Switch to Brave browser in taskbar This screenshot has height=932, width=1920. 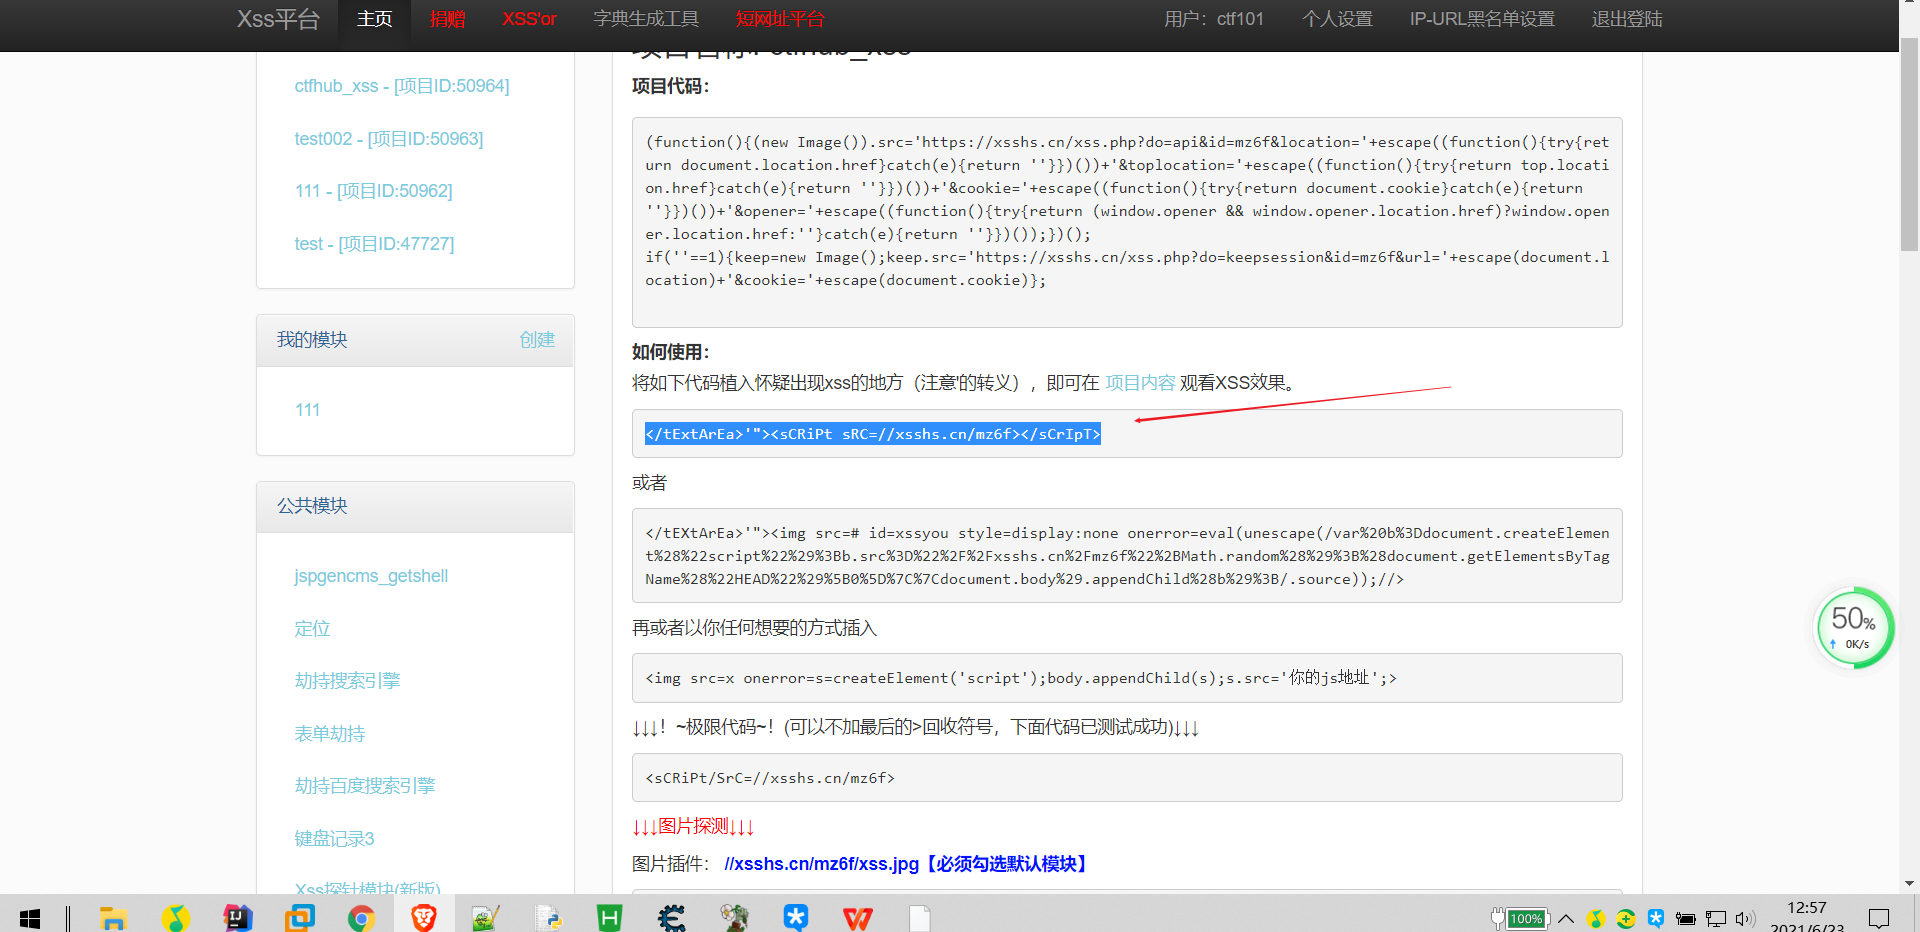coord(424,917)
